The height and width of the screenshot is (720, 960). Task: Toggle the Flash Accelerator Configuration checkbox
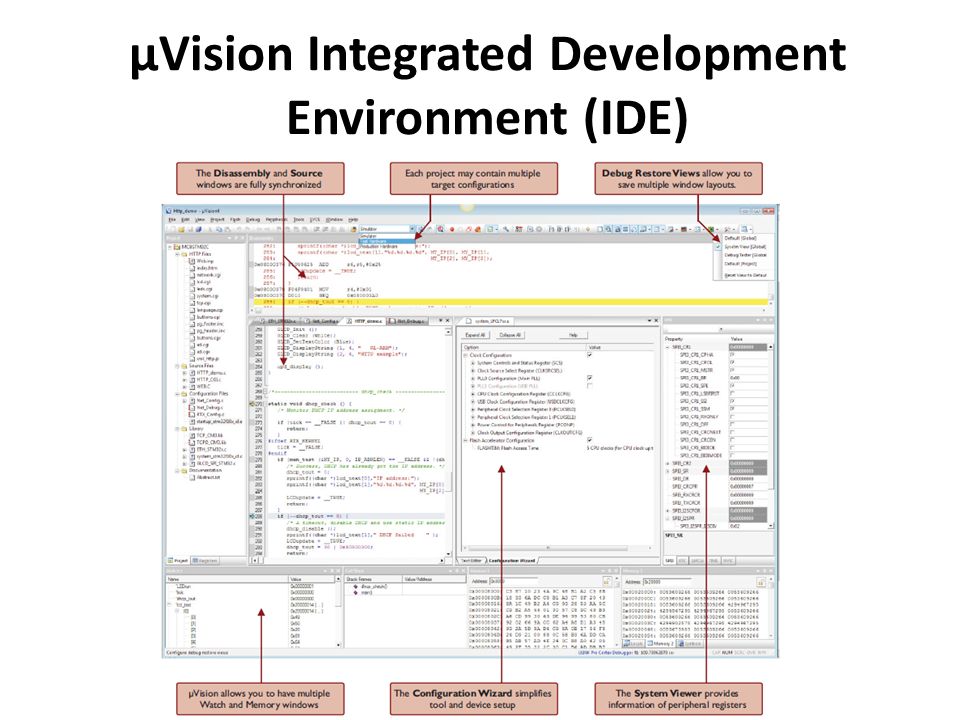coord(590,440)
